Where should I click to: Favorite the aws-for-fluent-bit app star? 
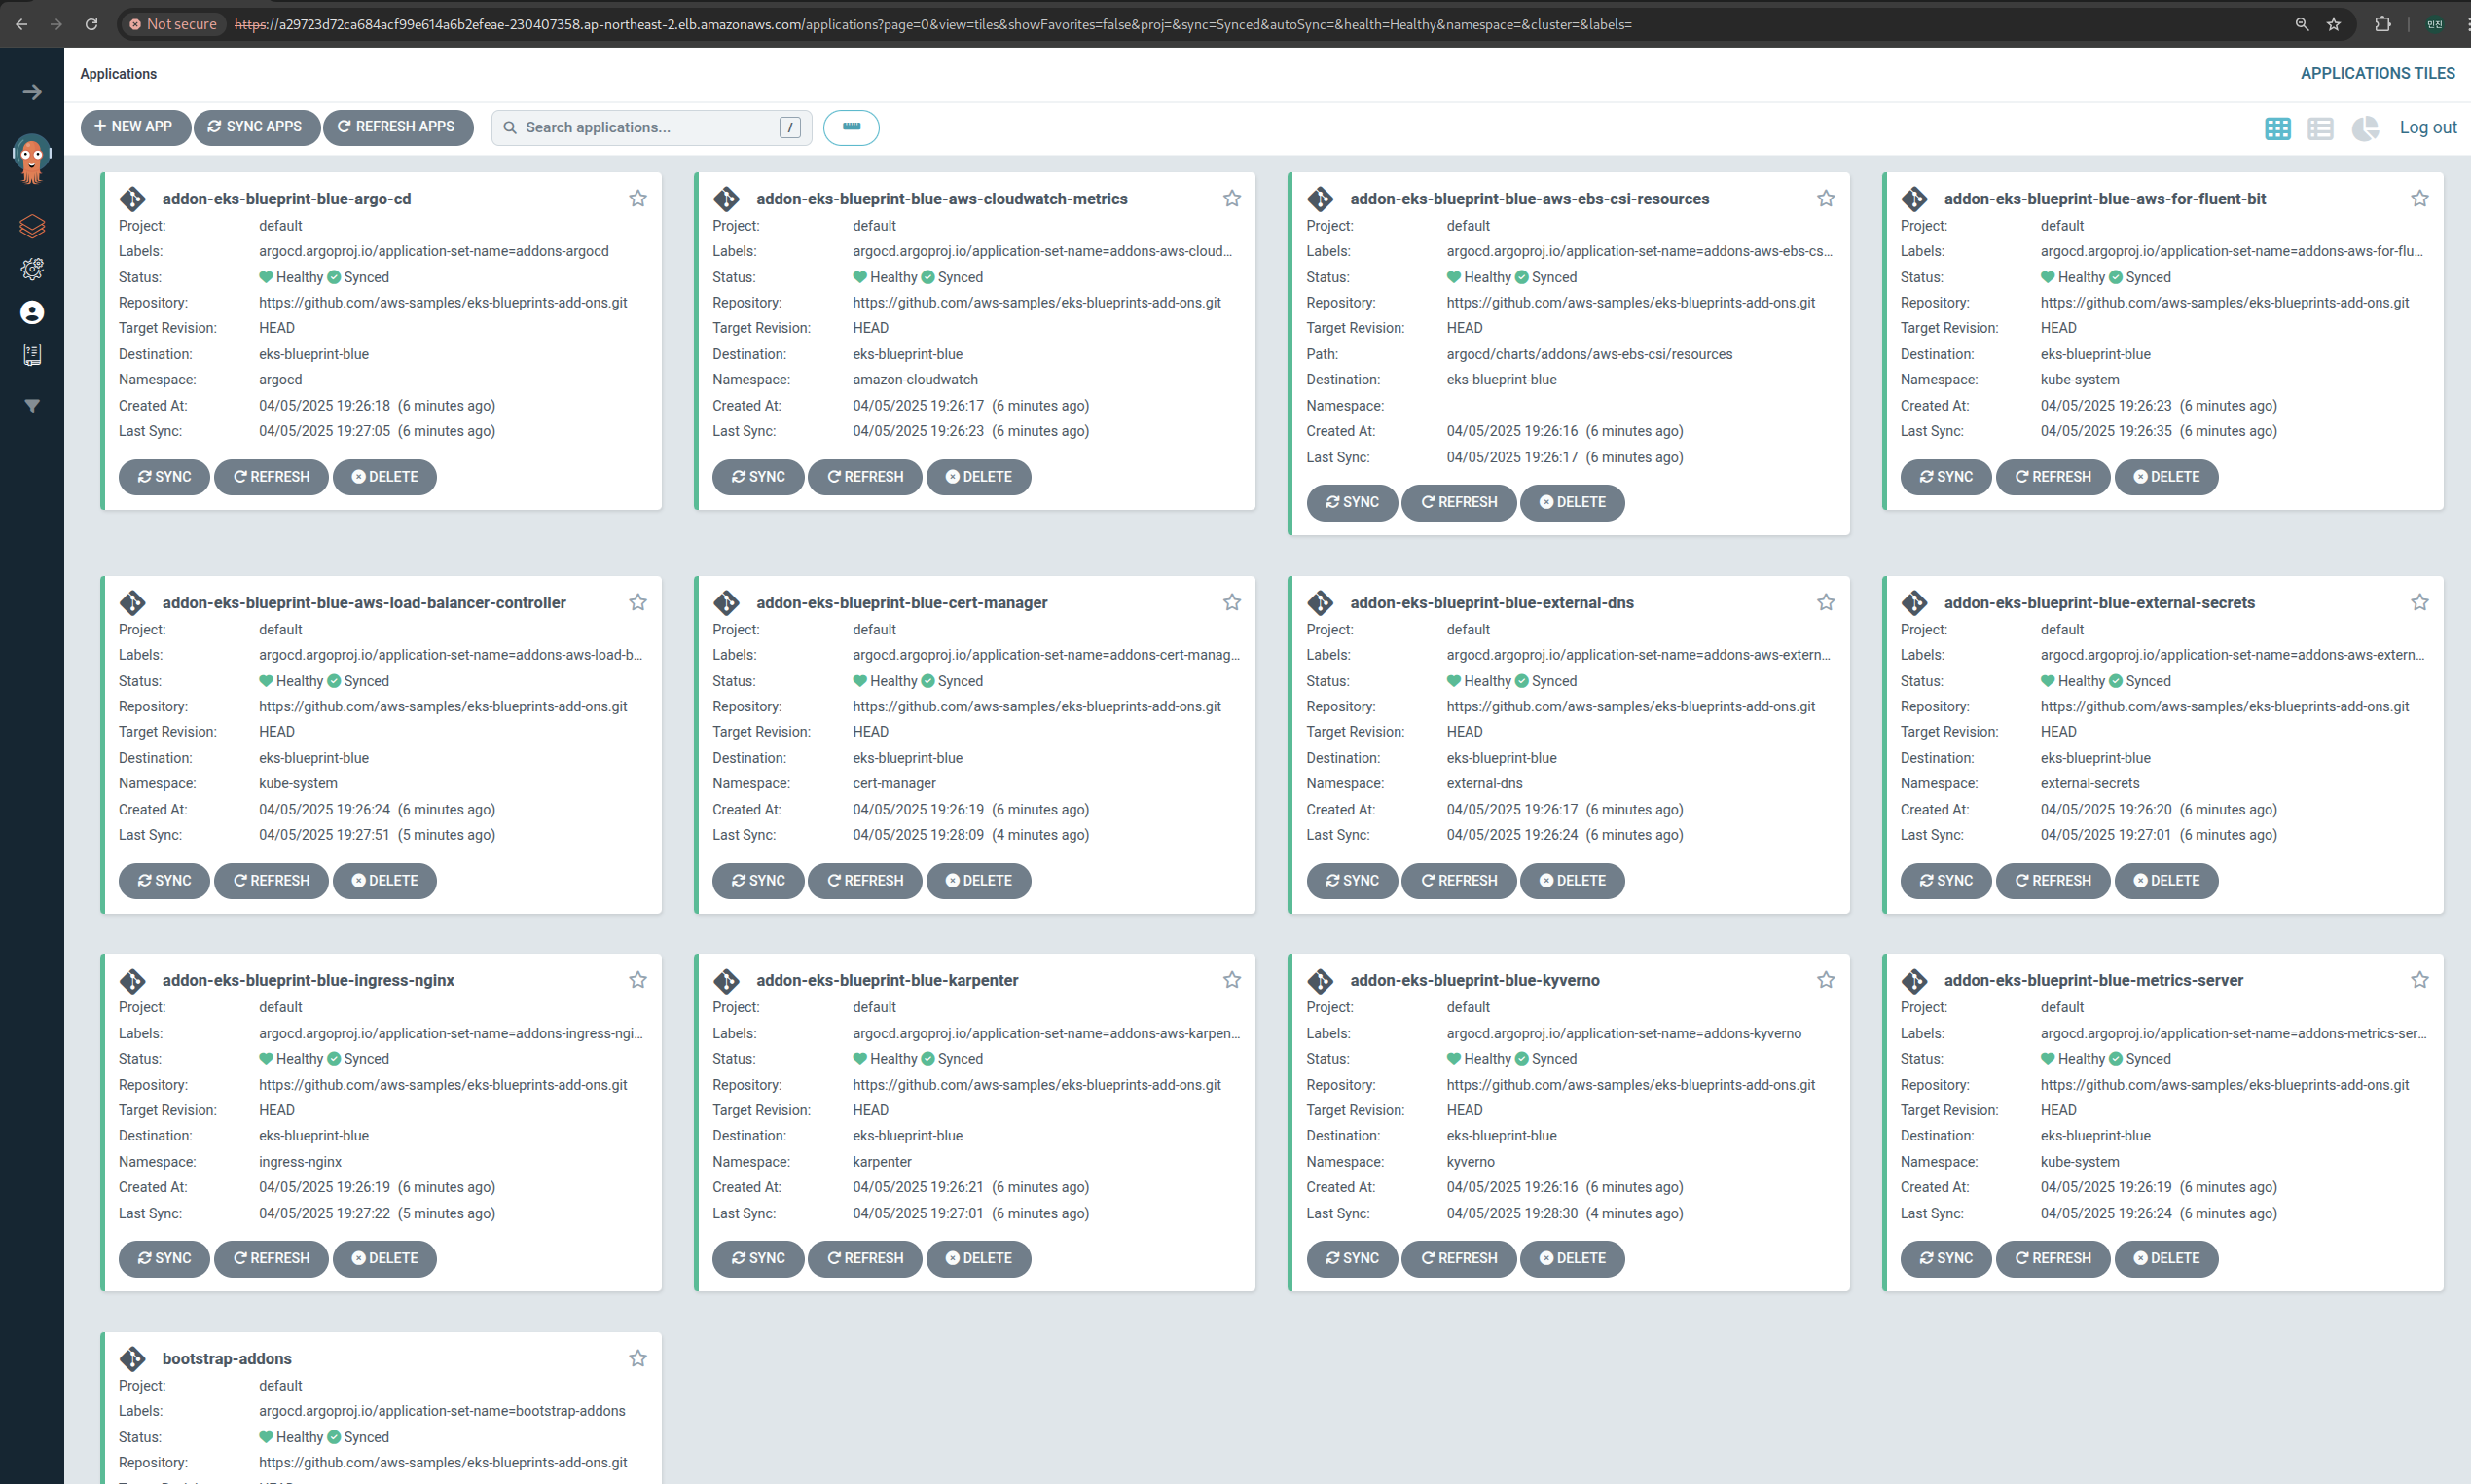coord(2420,199)
